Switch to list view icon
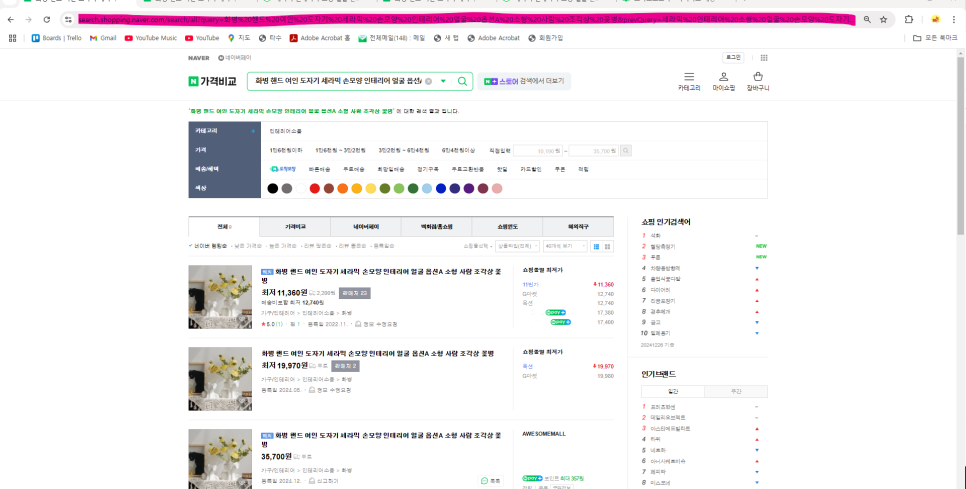The image size is (966, 489). (596, 246)
